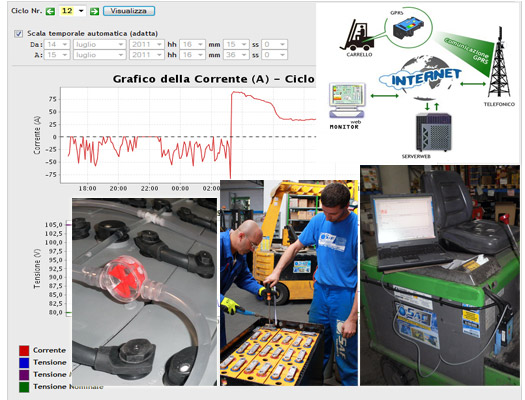Click the 105,0 voltage axis label
Screen dimensions: 525x400
point(54,225)
